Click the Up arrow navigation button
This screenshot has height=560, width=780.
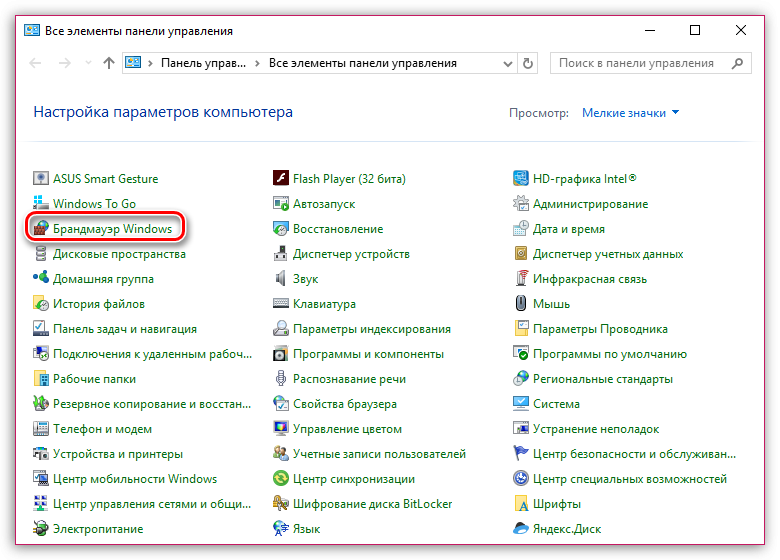pos(108,63)
